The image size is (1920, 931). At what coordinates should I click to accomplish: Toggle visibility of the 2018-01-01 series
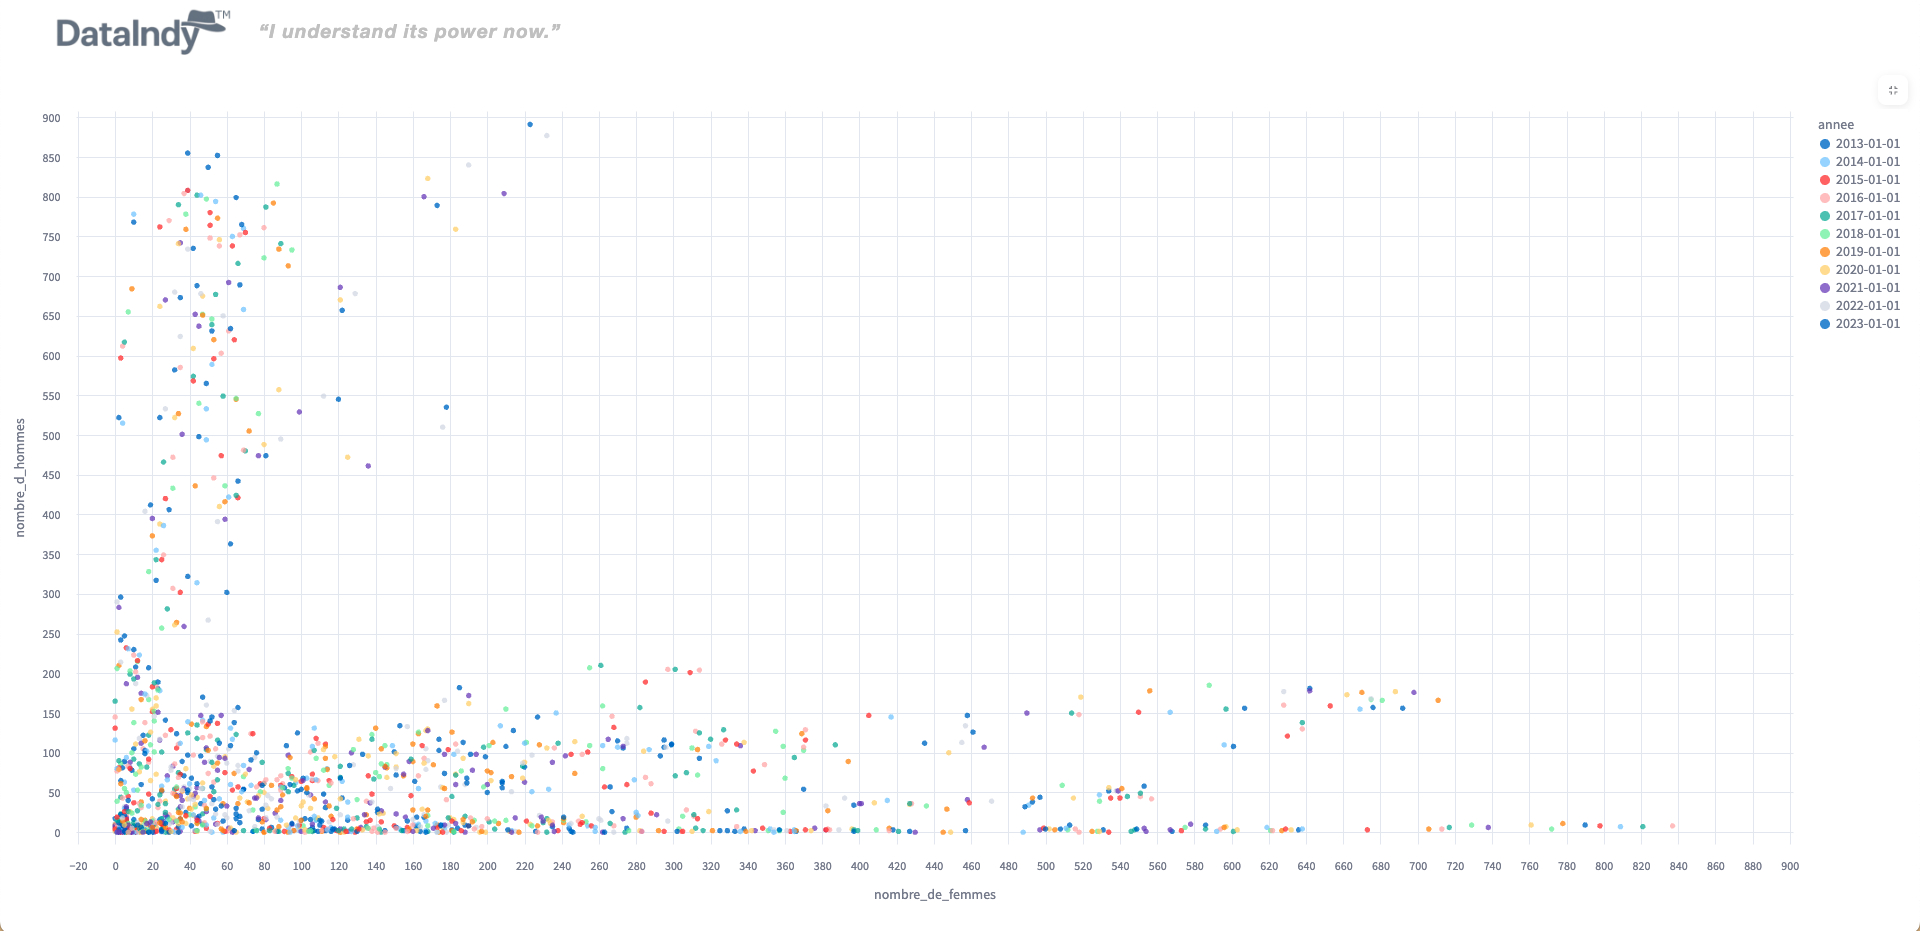coord(1866,234)
